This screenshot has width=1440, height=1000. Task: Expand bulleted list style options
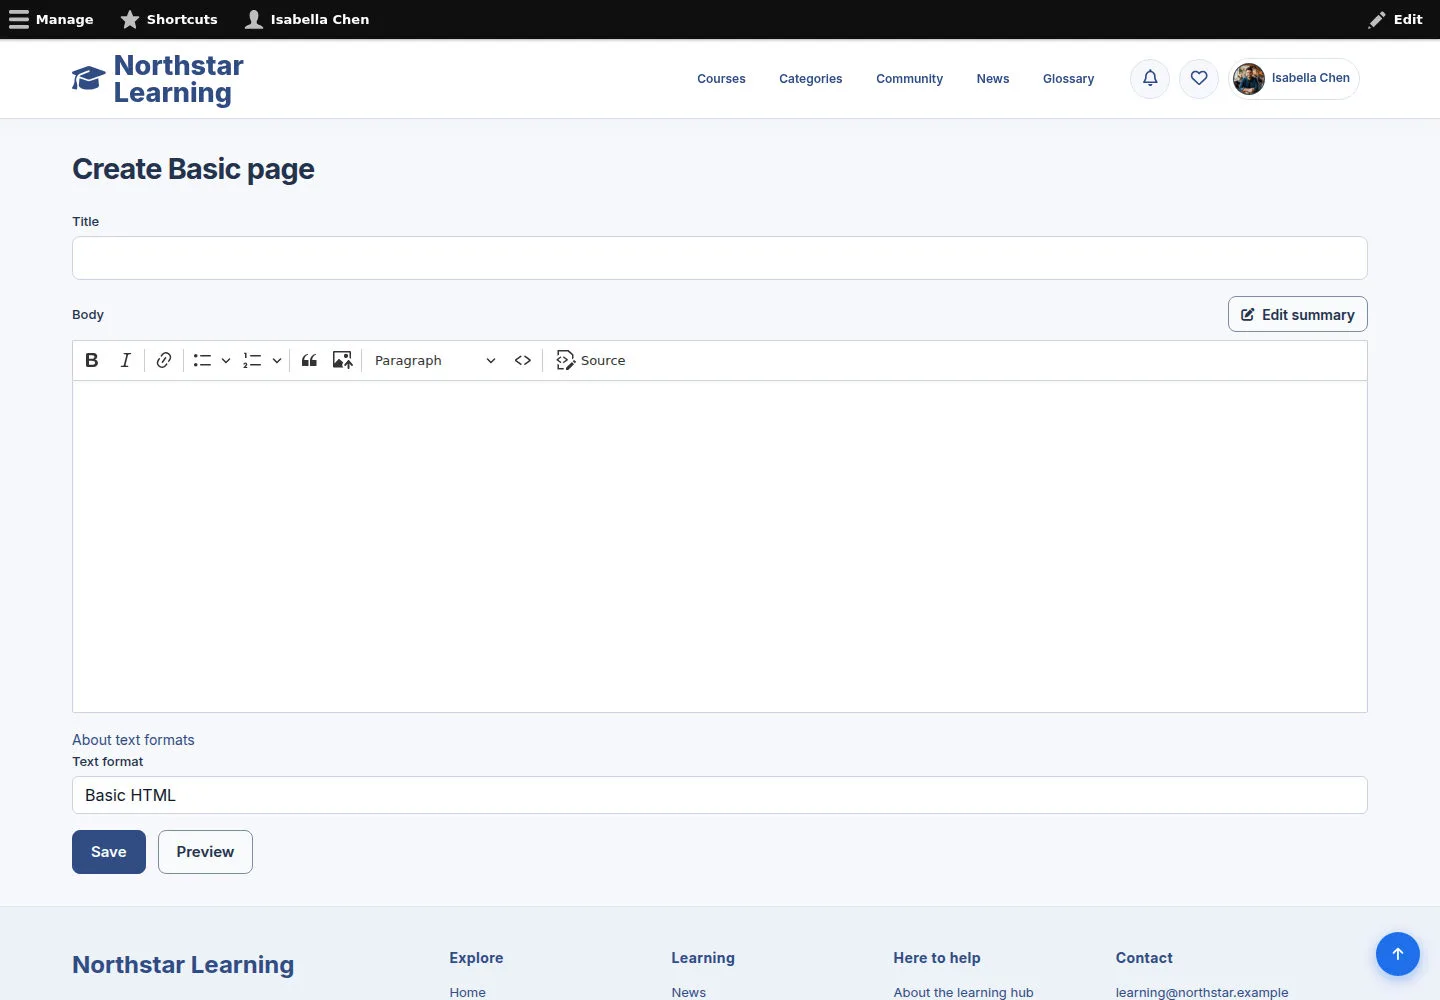[x=226, y=360]
